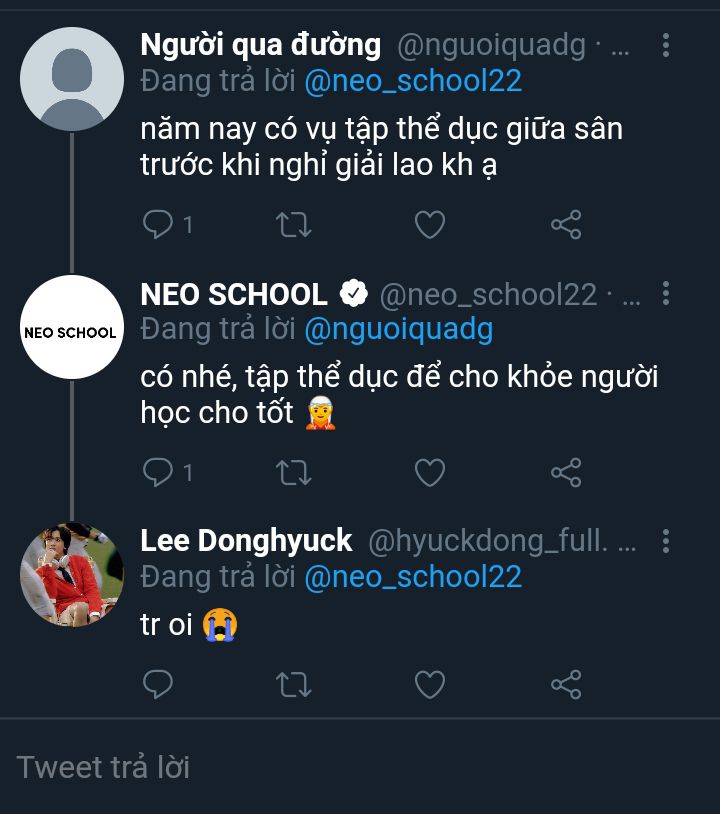
Task: Open more options for Người qua đường's tweet
Action: 666,45
